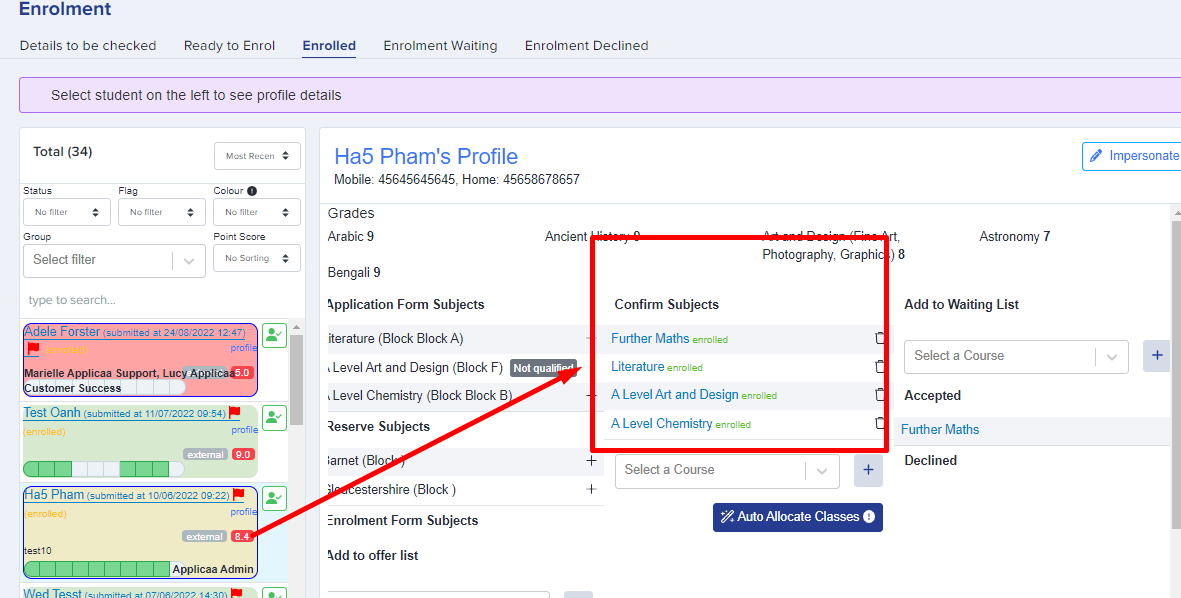Trash the A Level Art and Design subject
Image resolution: width=1181 pixels, height=598 pixels.
click(879, 394)
